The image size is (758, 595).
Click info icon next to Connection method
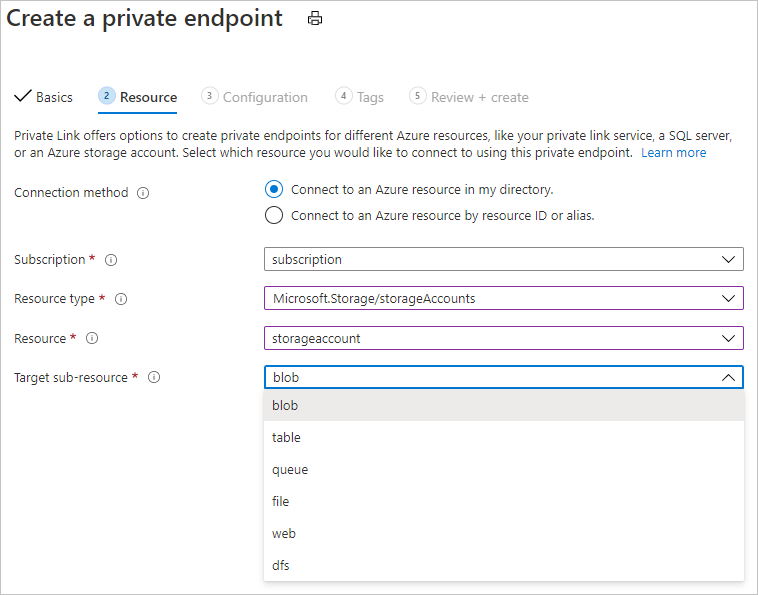(x=143, y=193)
